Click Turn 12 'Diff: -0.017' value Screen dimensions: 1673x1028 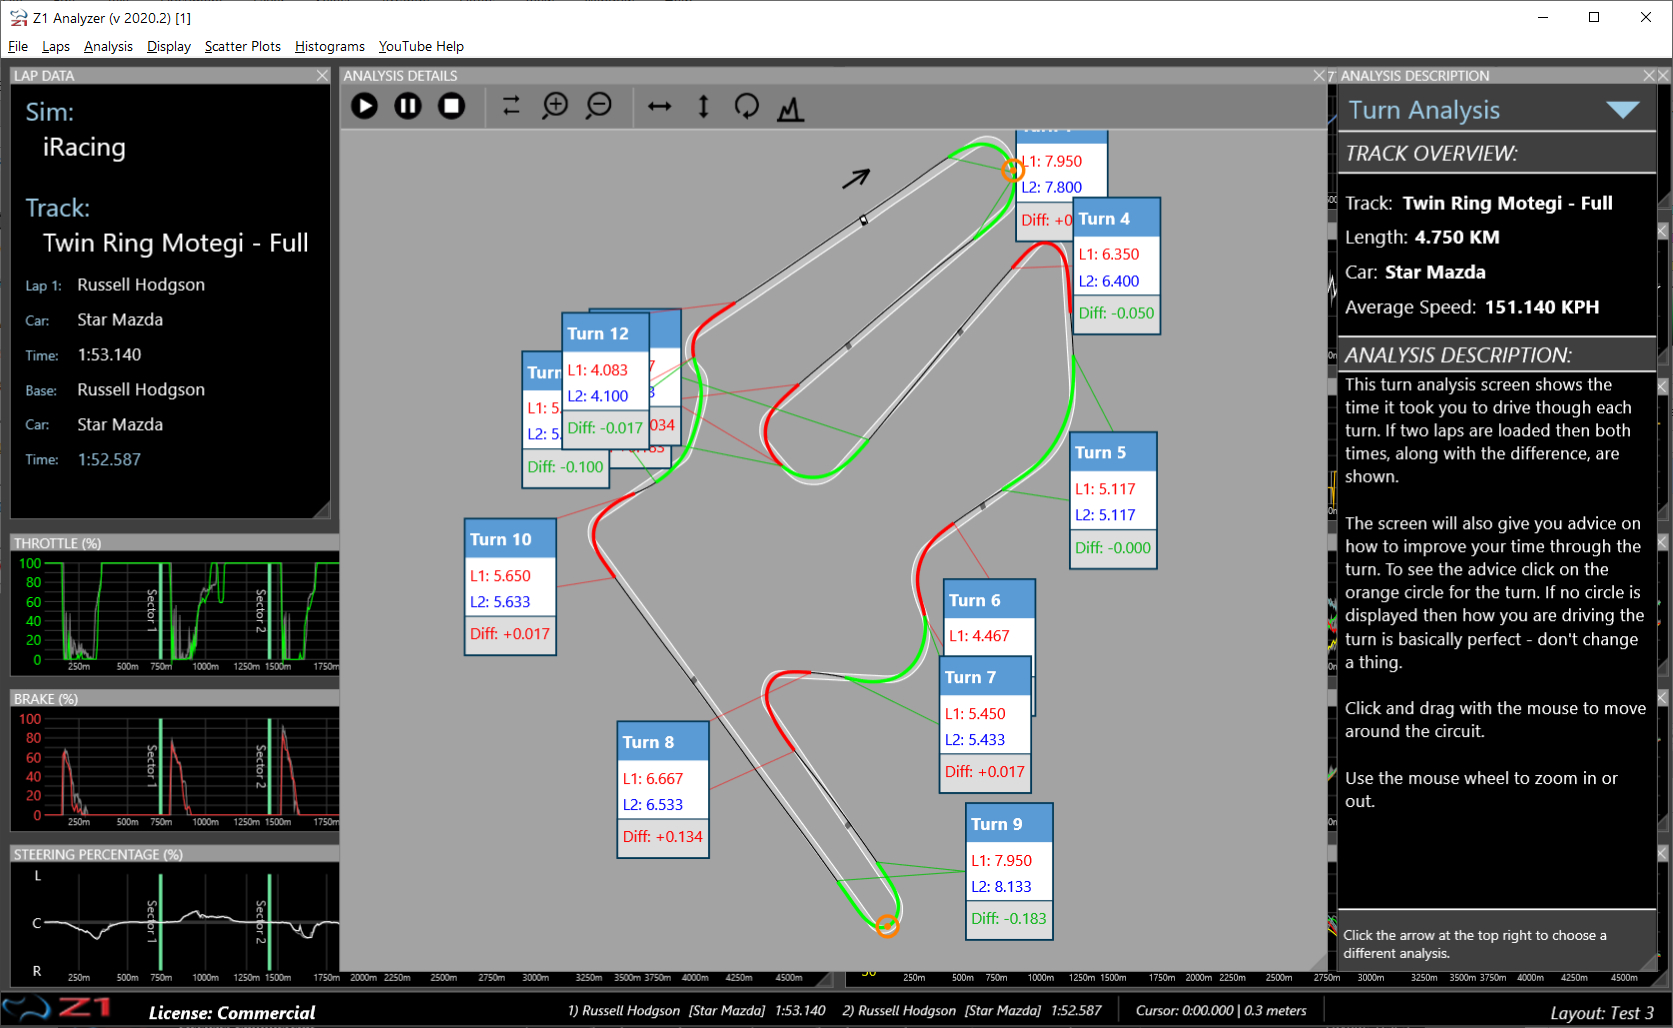point(605,428)
